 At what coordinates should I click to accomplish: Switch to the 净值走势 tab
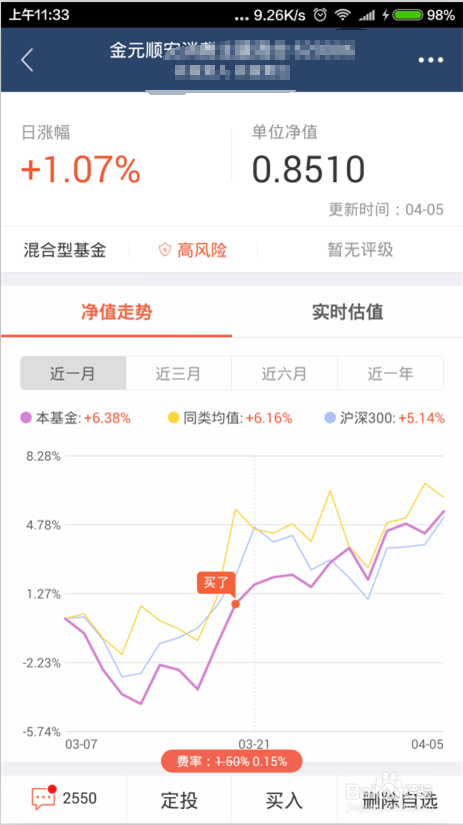pyautogui.click(x=116, y=312)
